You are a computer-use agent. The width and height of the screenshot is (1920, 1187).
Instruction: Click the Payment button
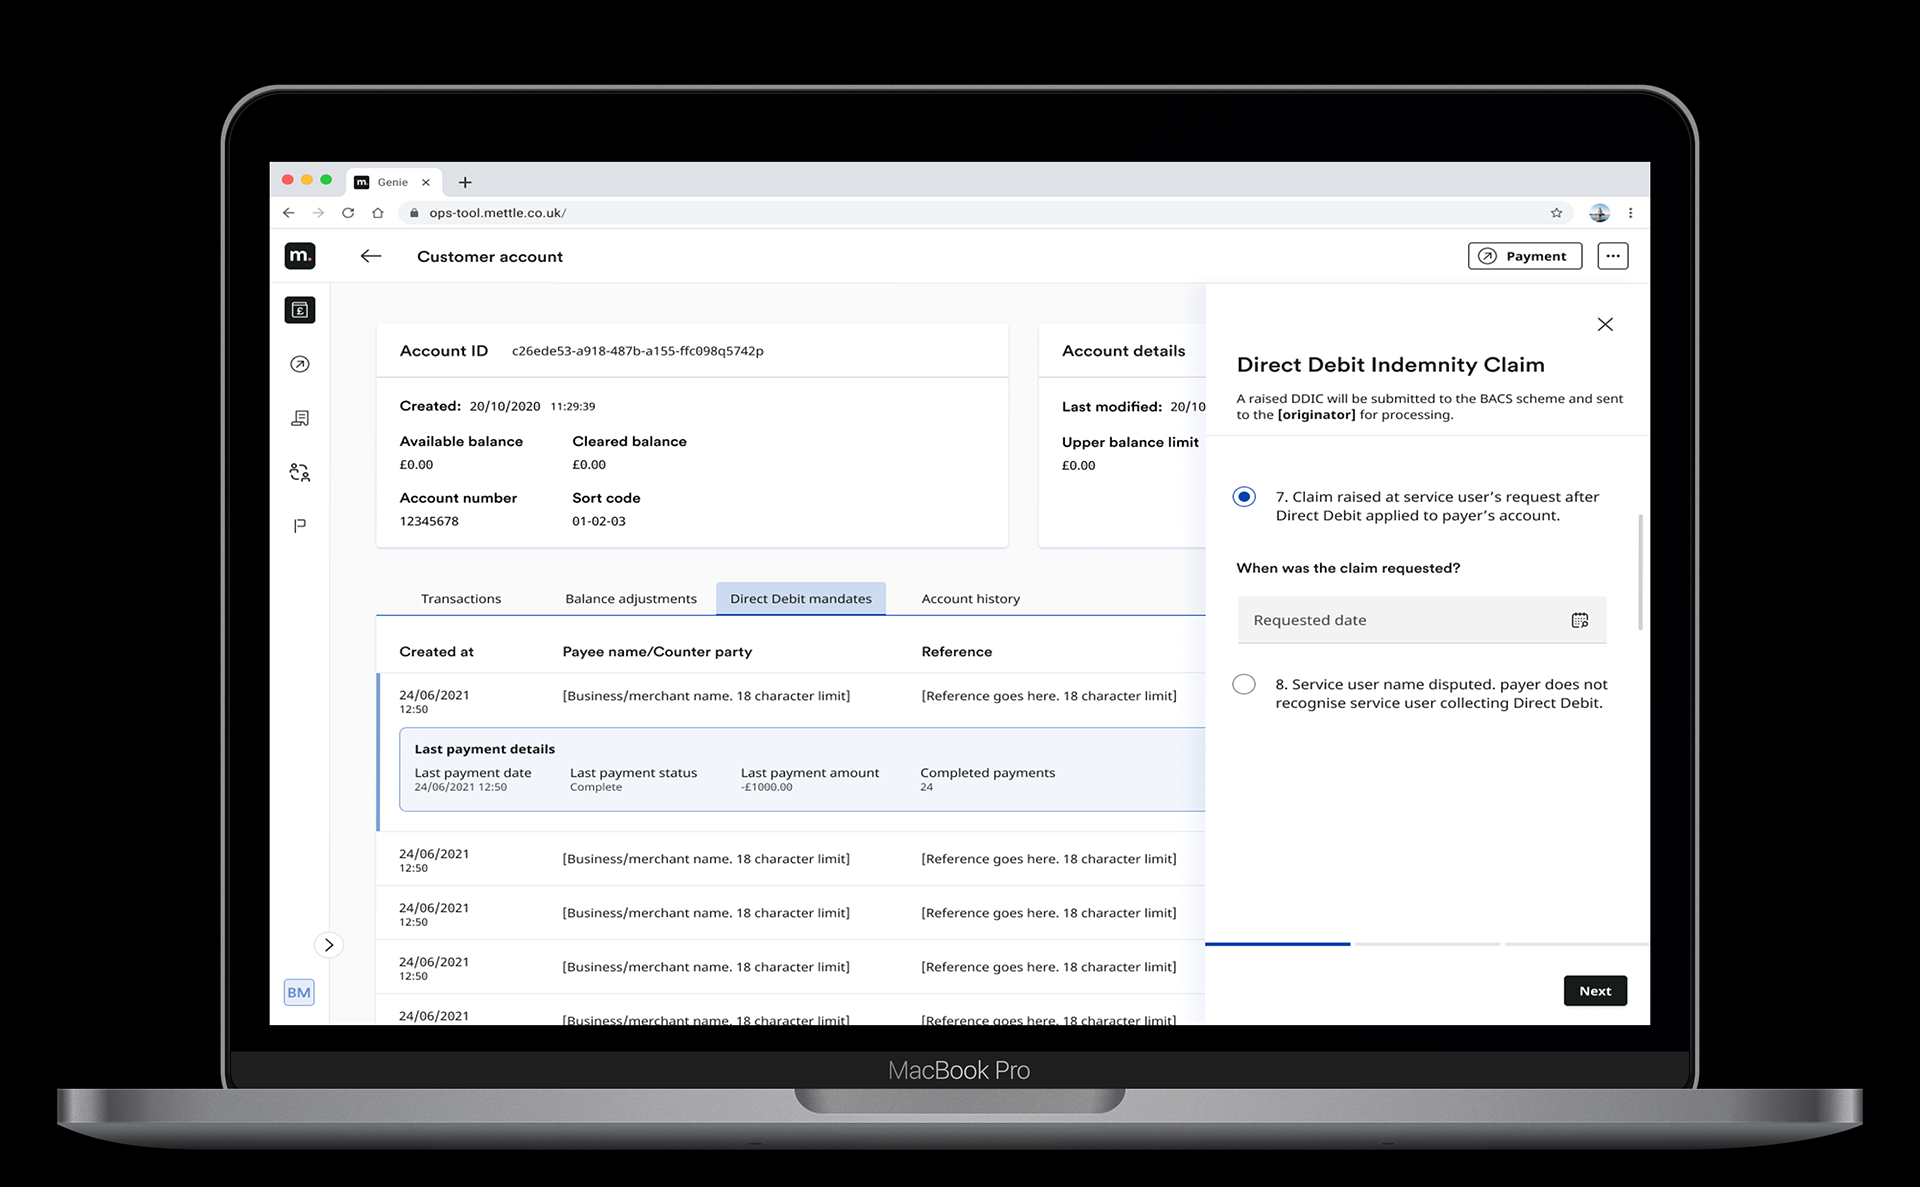1524,256
